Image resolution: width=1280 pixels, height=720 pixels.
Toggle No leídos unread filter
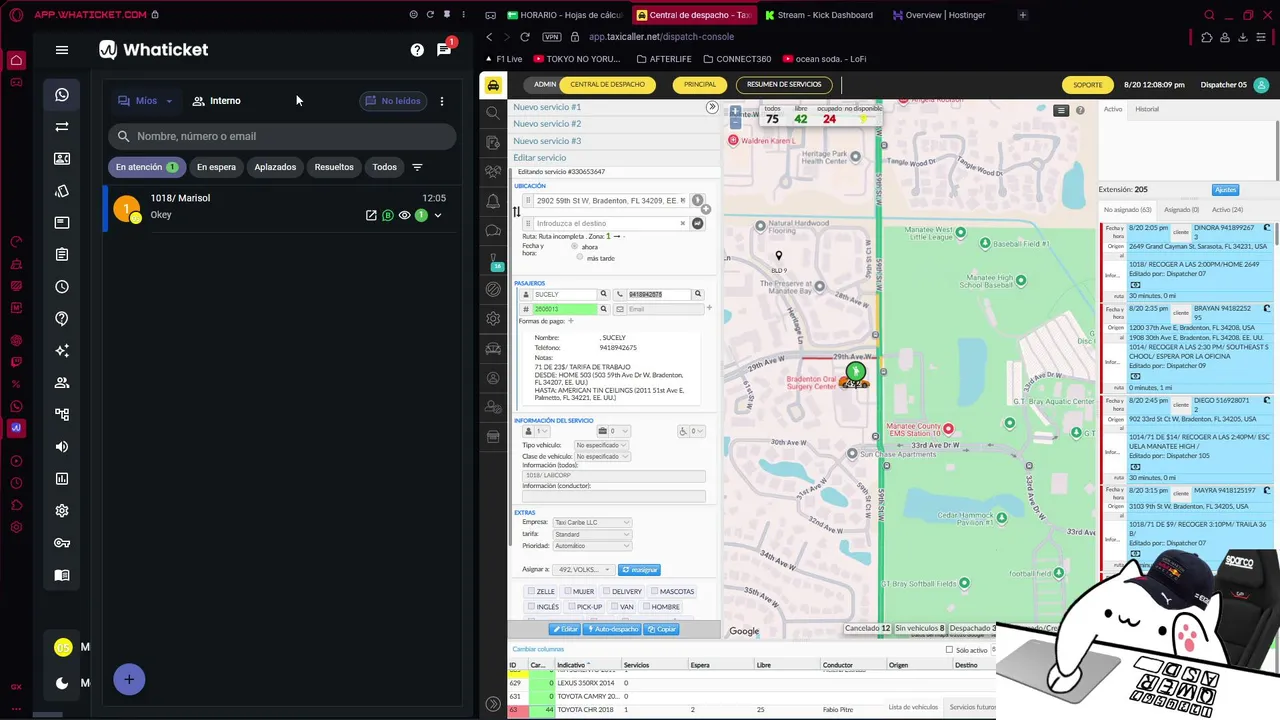click(x=393, y=101)
